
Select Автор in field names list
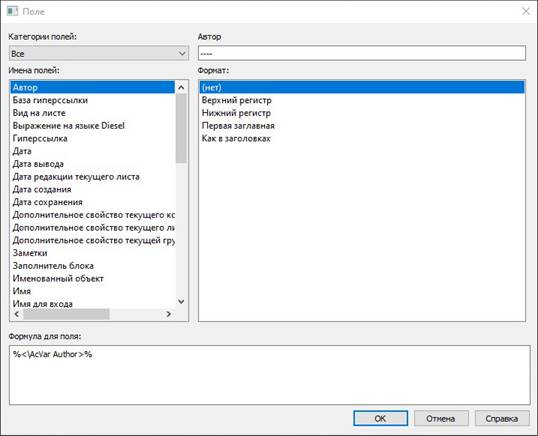click(x=93, y=87)
